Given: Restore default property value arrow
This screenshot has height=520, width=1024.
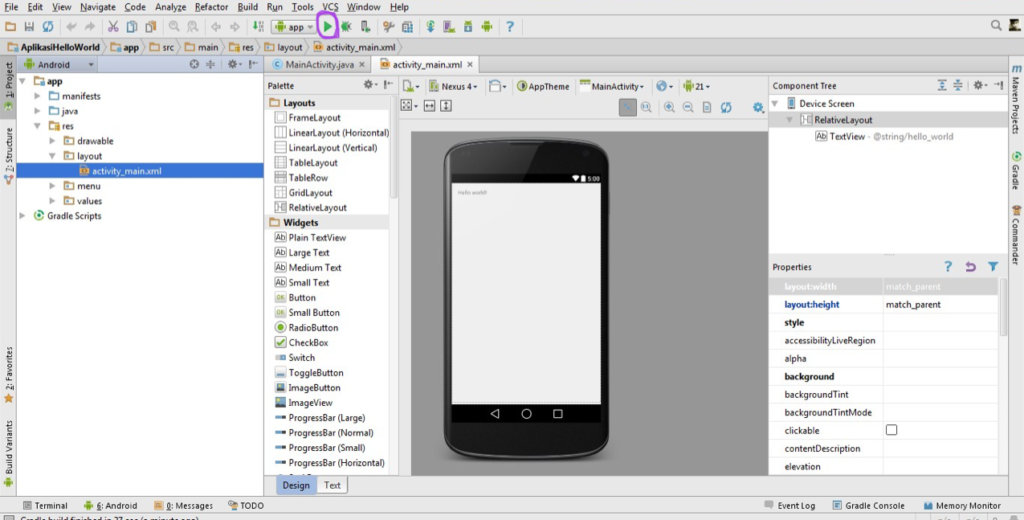Looking at the screenshot, I should 970,267.
